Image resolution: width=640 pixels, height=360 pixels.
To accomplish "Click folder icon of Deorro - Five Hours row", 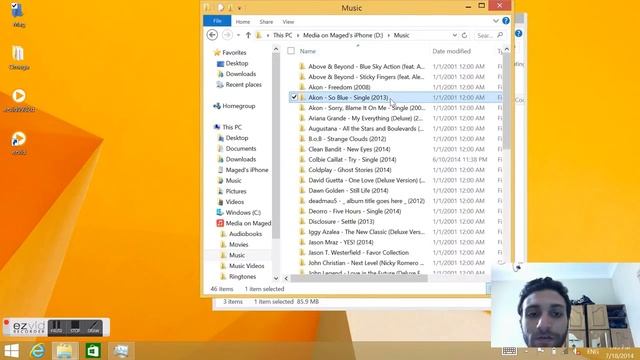I will [302, 211].
